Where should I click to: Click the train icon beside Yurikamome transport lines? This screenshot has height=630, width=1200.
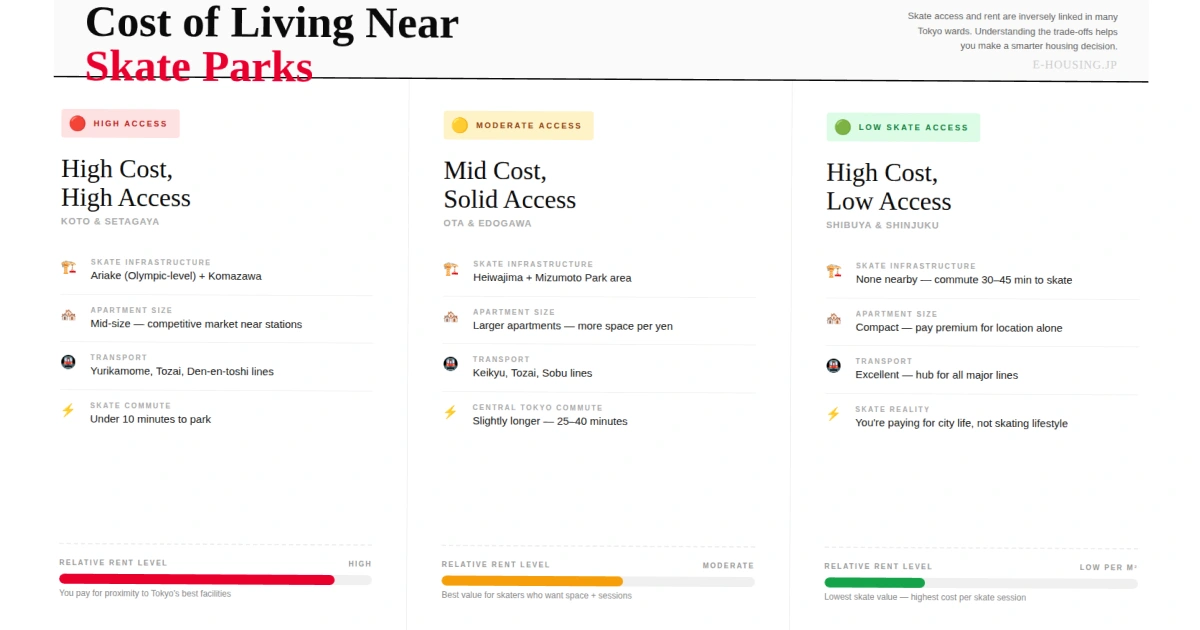68,362
